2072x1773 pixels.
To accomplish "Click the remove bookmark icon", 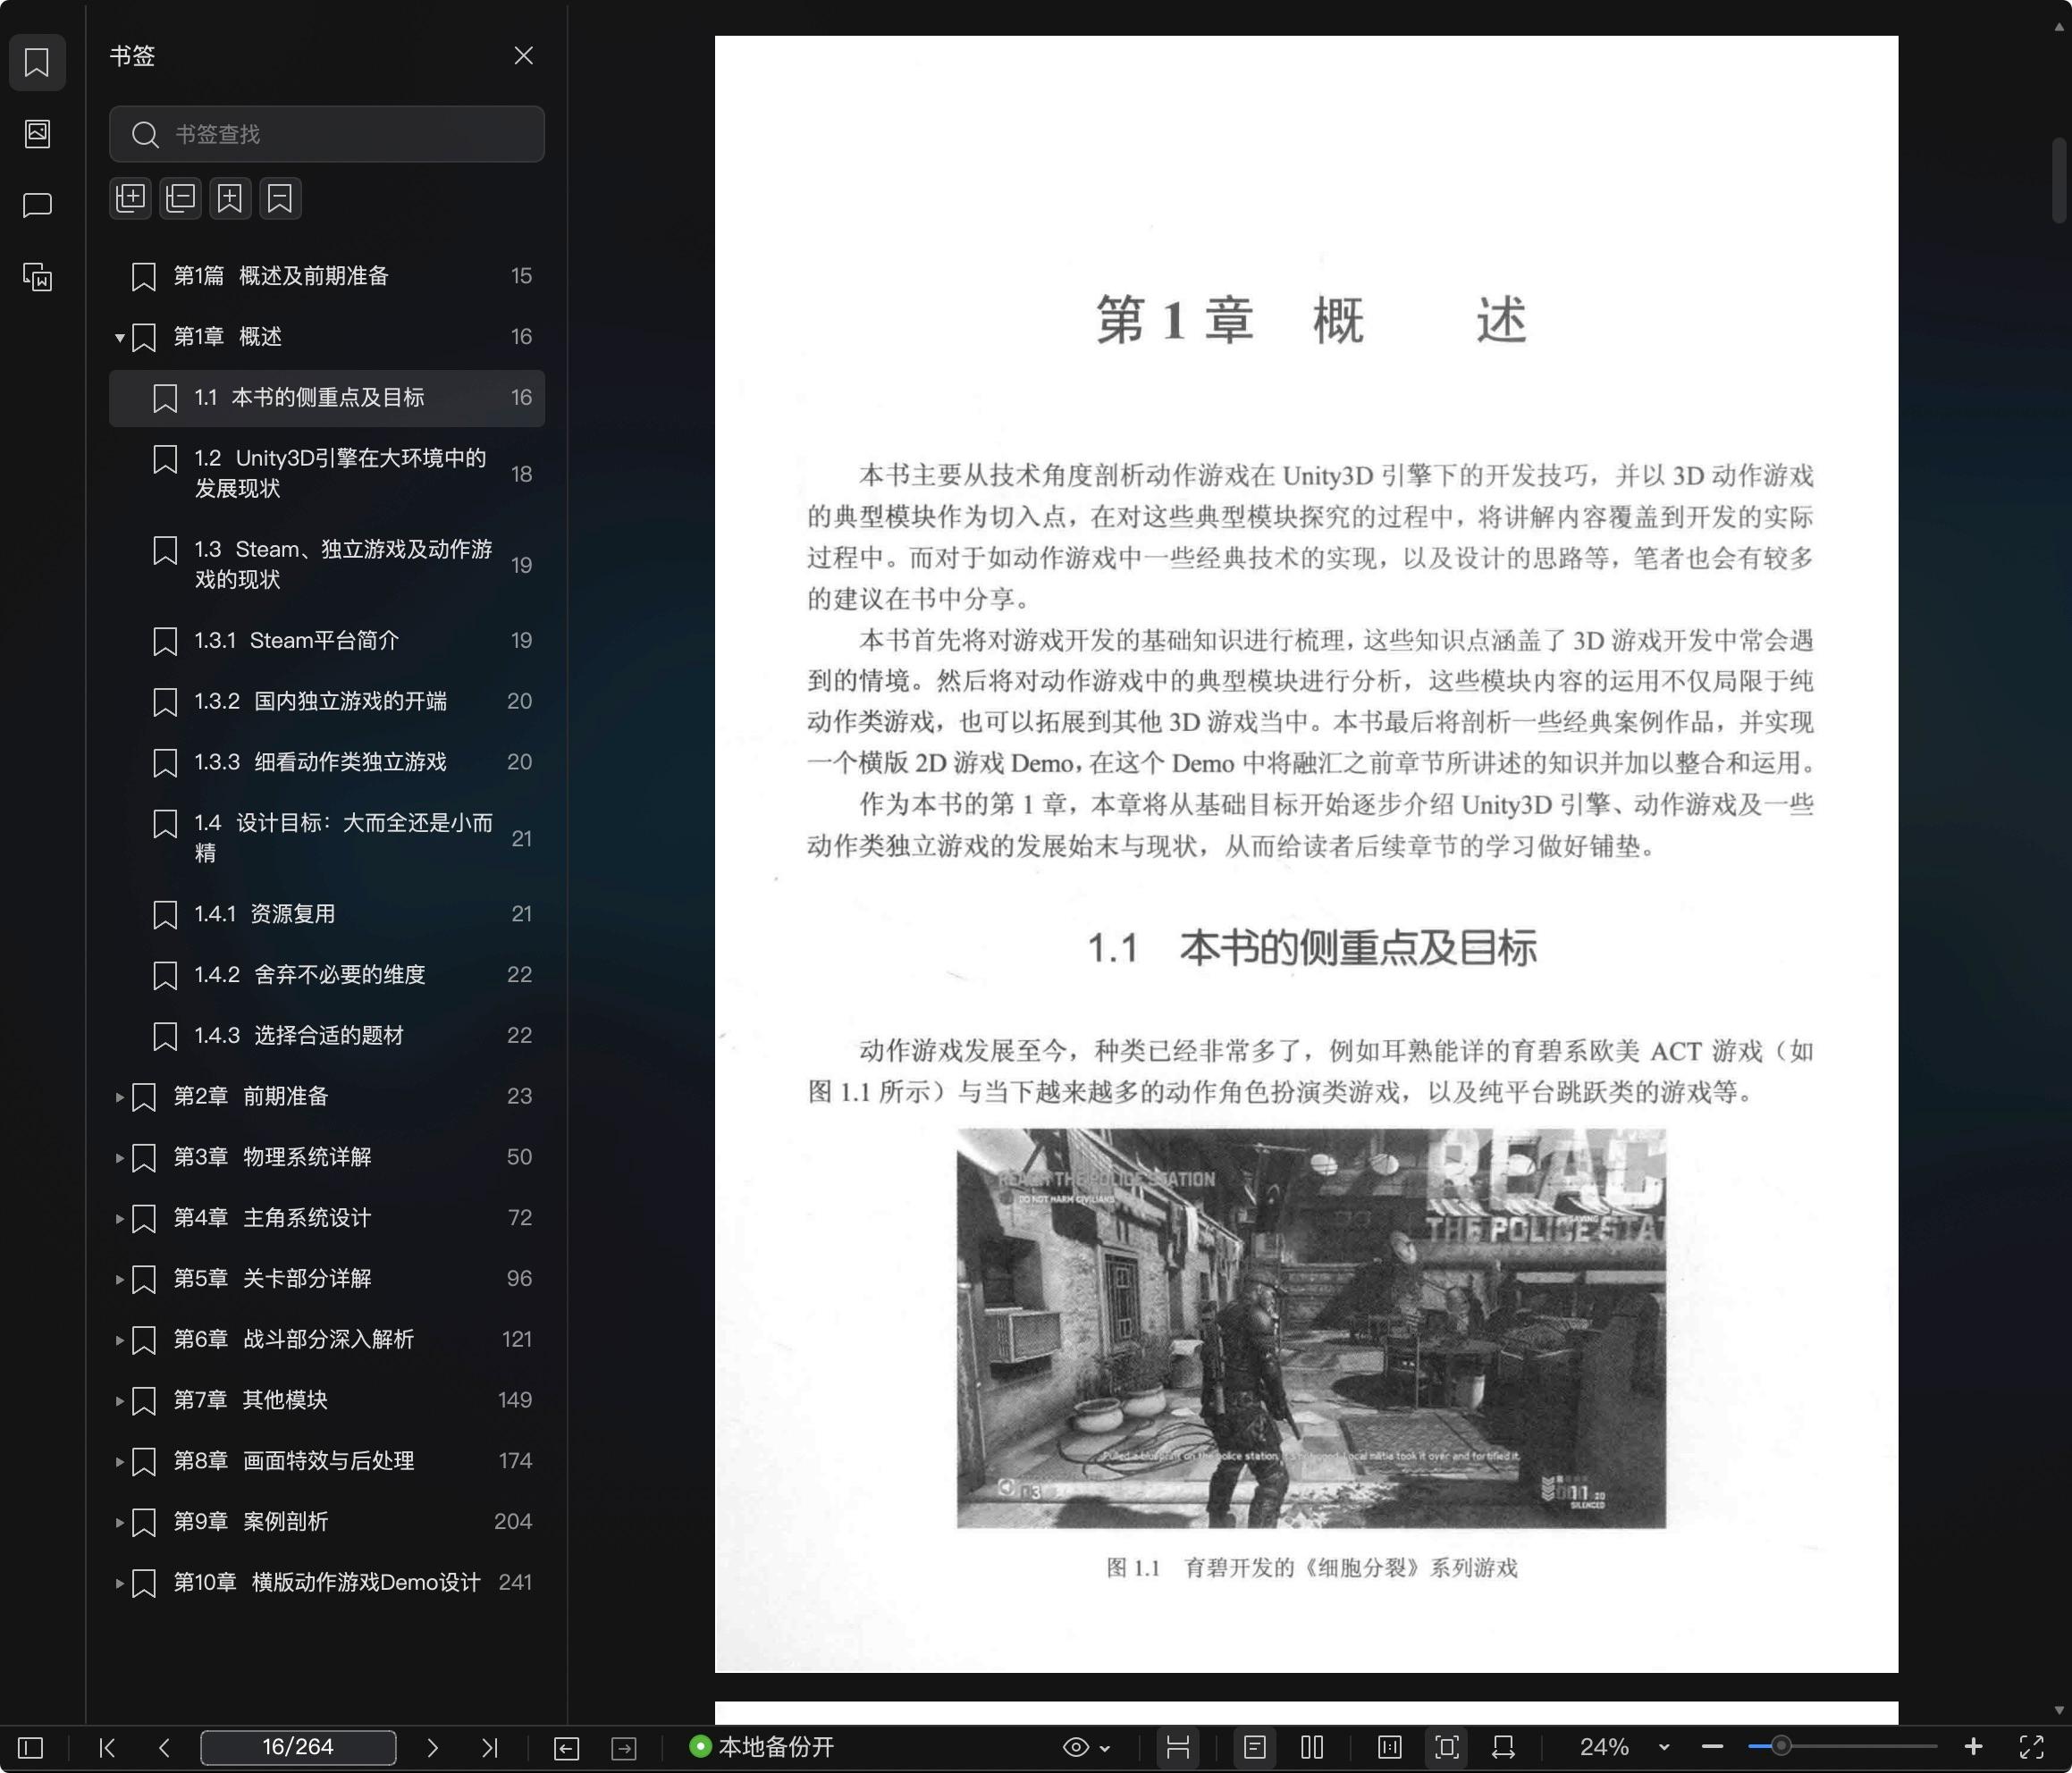I will click(x=280, y=198).
